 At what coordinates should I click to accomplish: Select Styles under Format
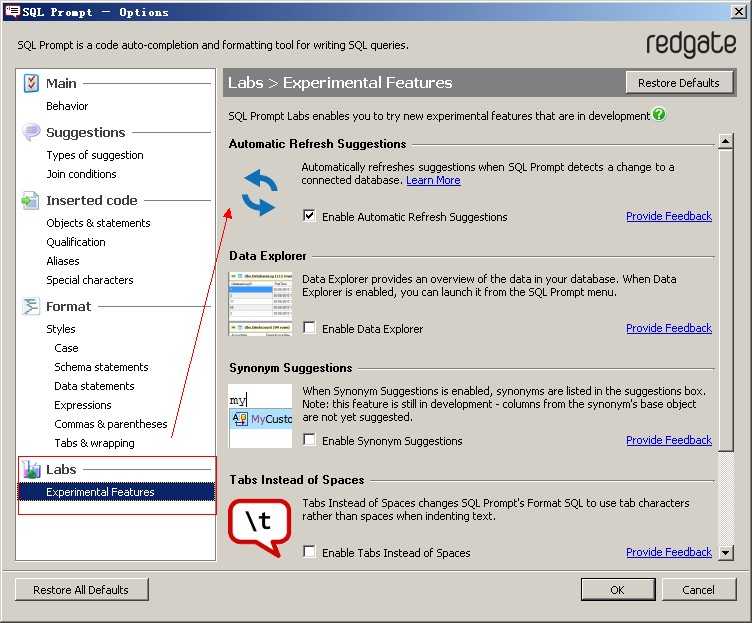pyautogui.click(x=61, y=329)
